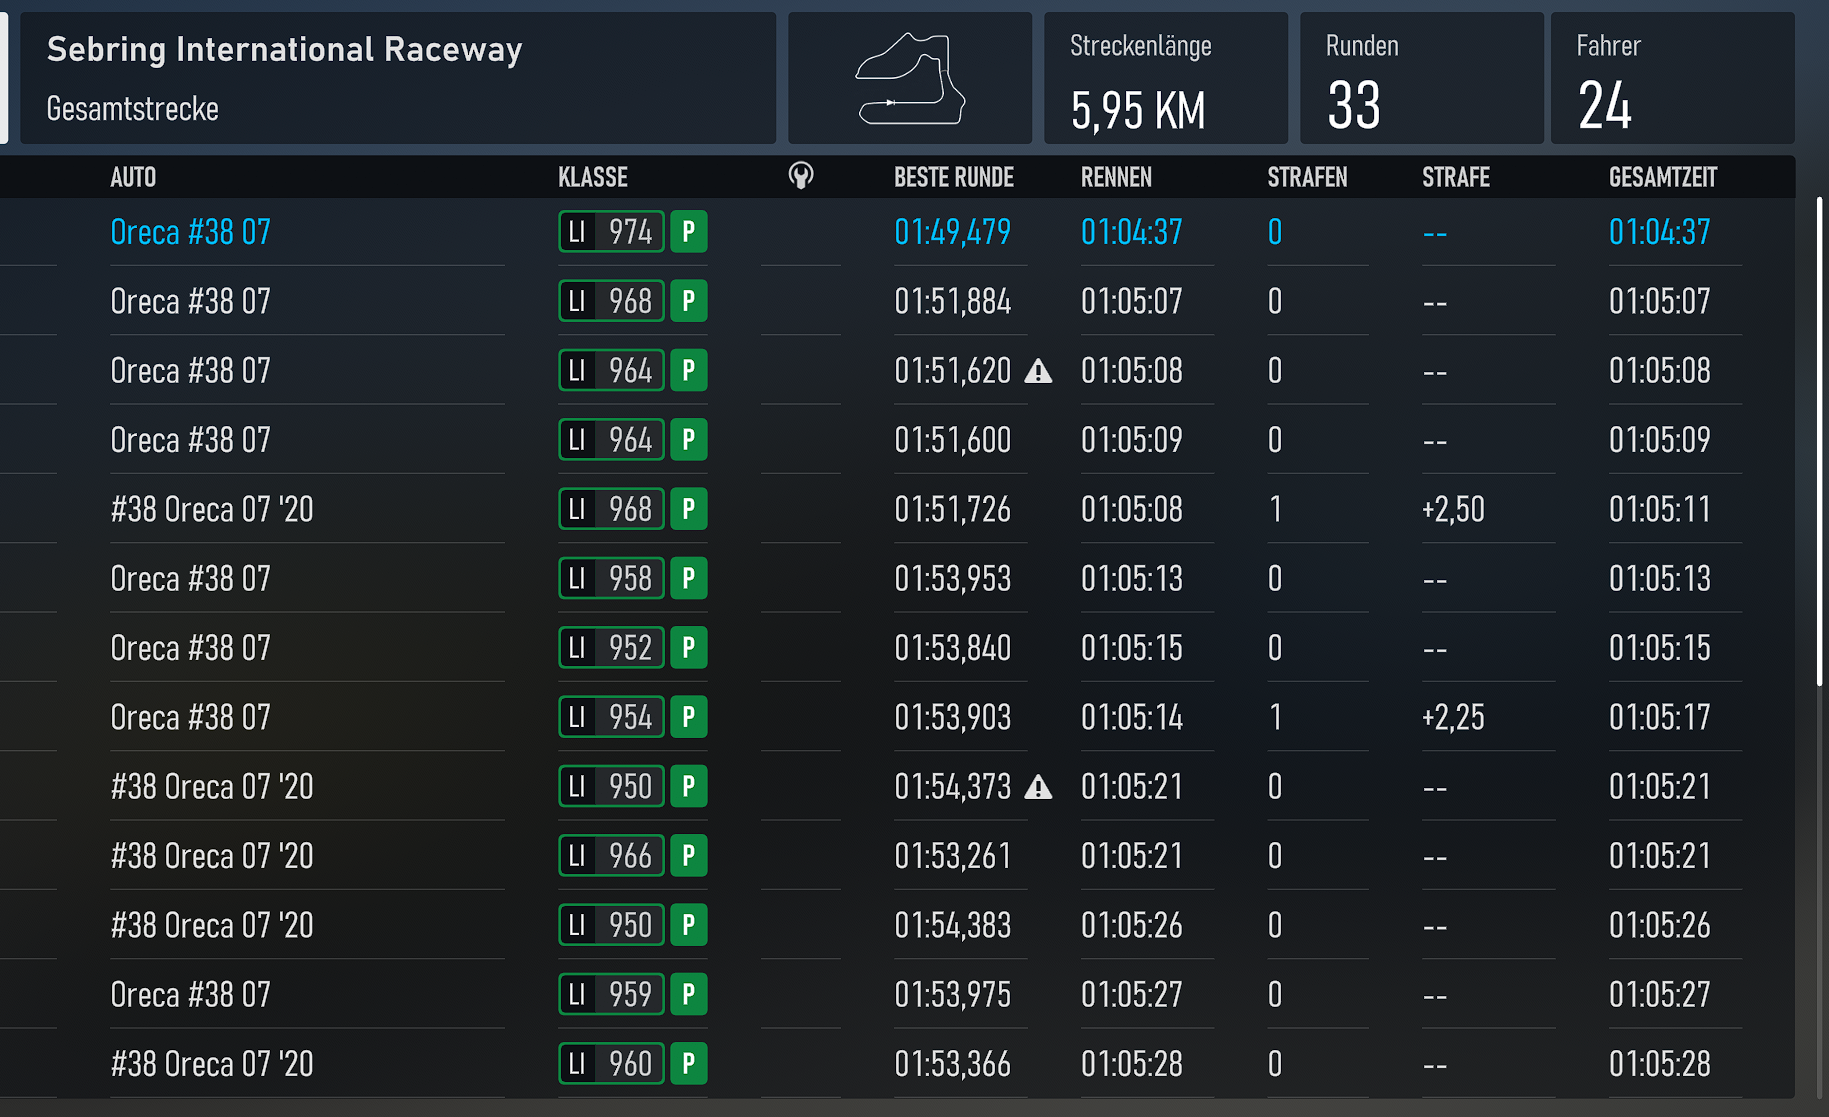This screenshot has width=1829, height=1117.
Task: Click the best lap time 01:53,953
Action: (952, 578)
